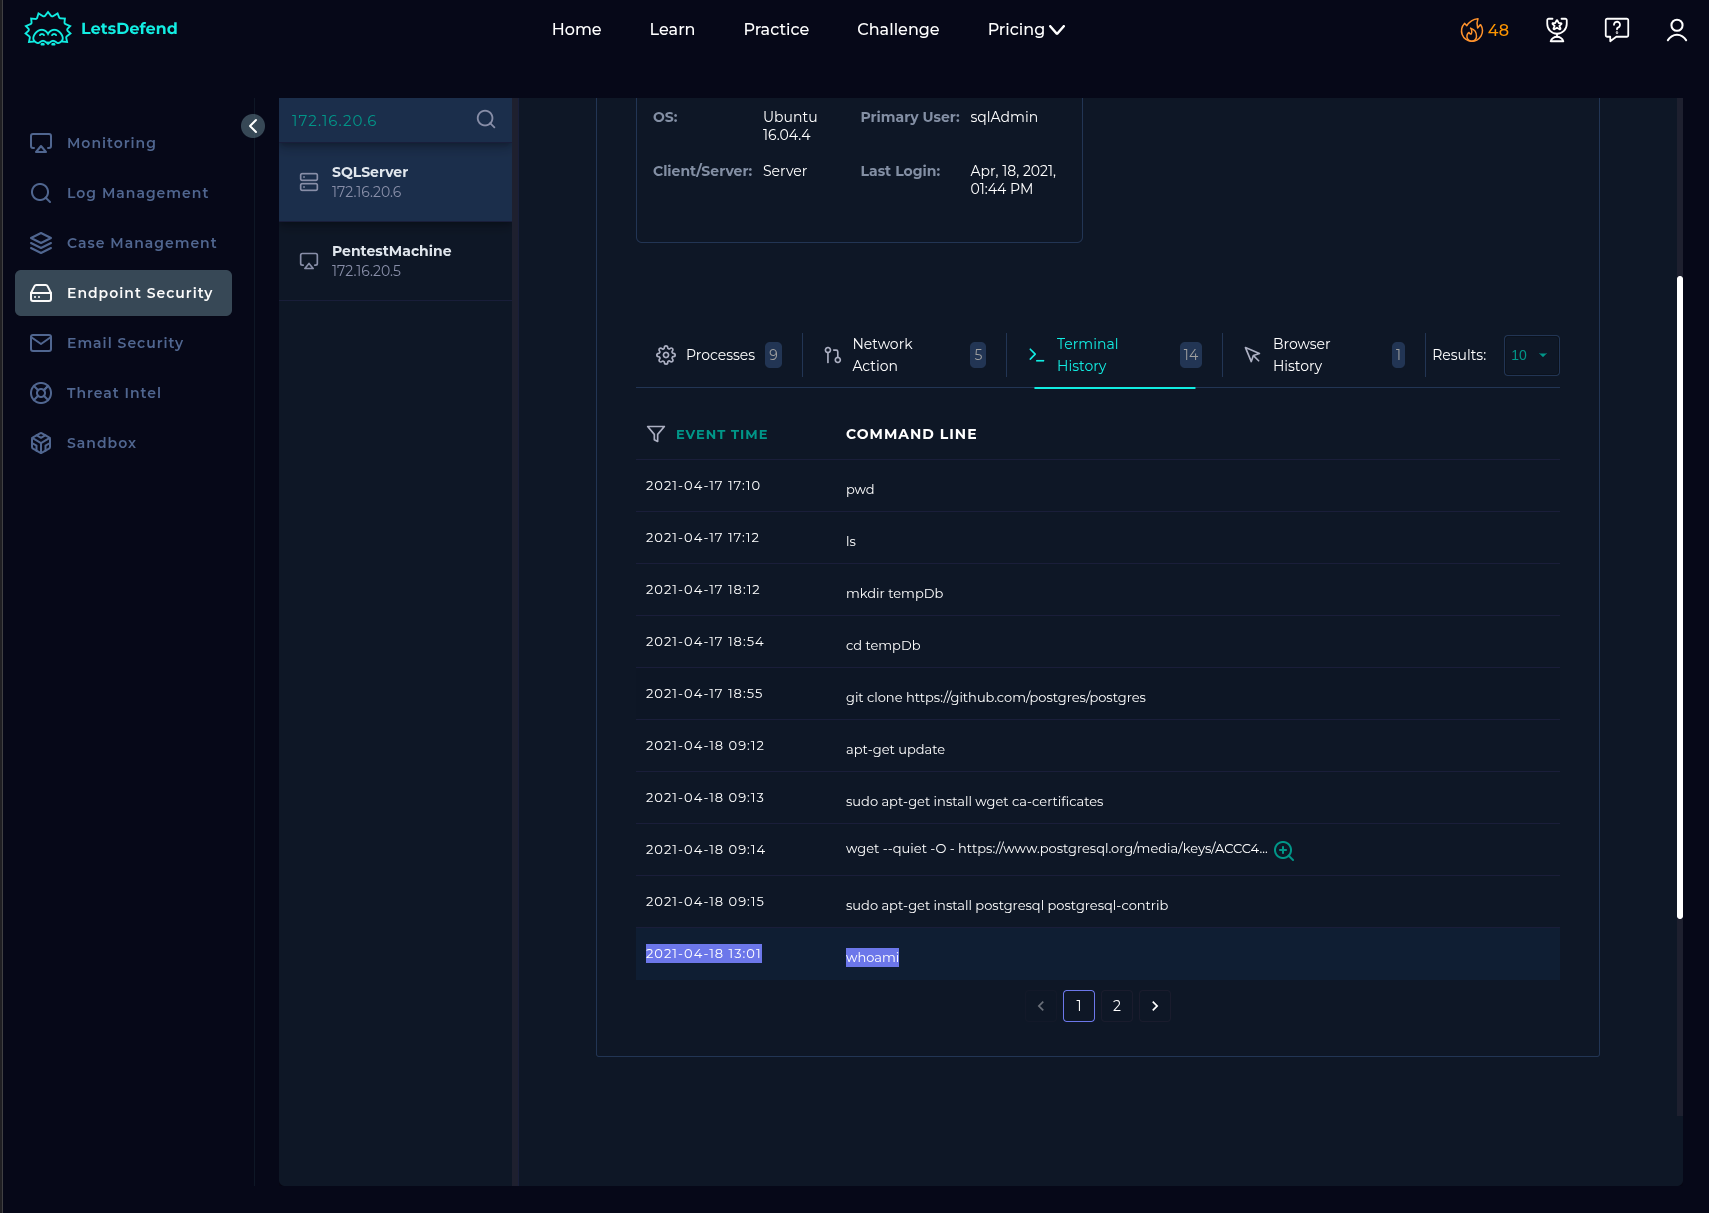Click the PentestMachine monitor icon
This screenshot has width=1709, height=1213.
tap(309, 261)
